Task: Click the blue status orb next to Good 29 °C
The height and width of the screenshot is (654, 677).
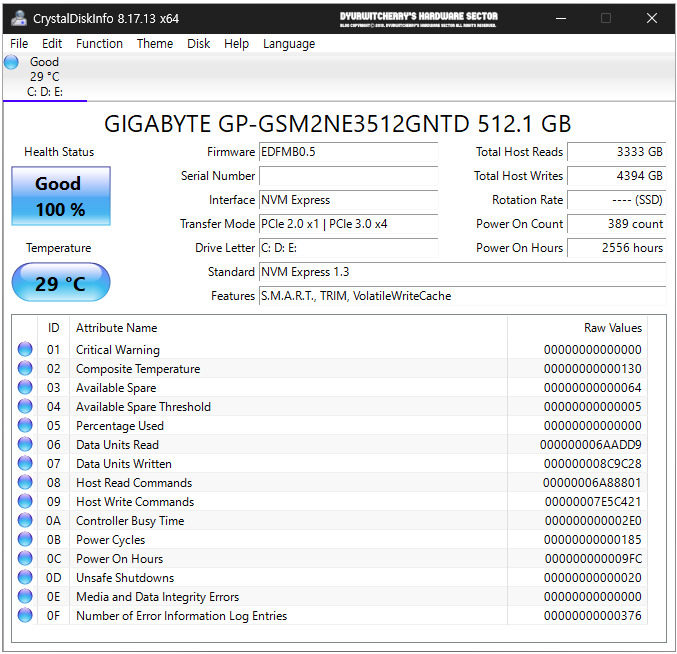Action: point(12,62)
